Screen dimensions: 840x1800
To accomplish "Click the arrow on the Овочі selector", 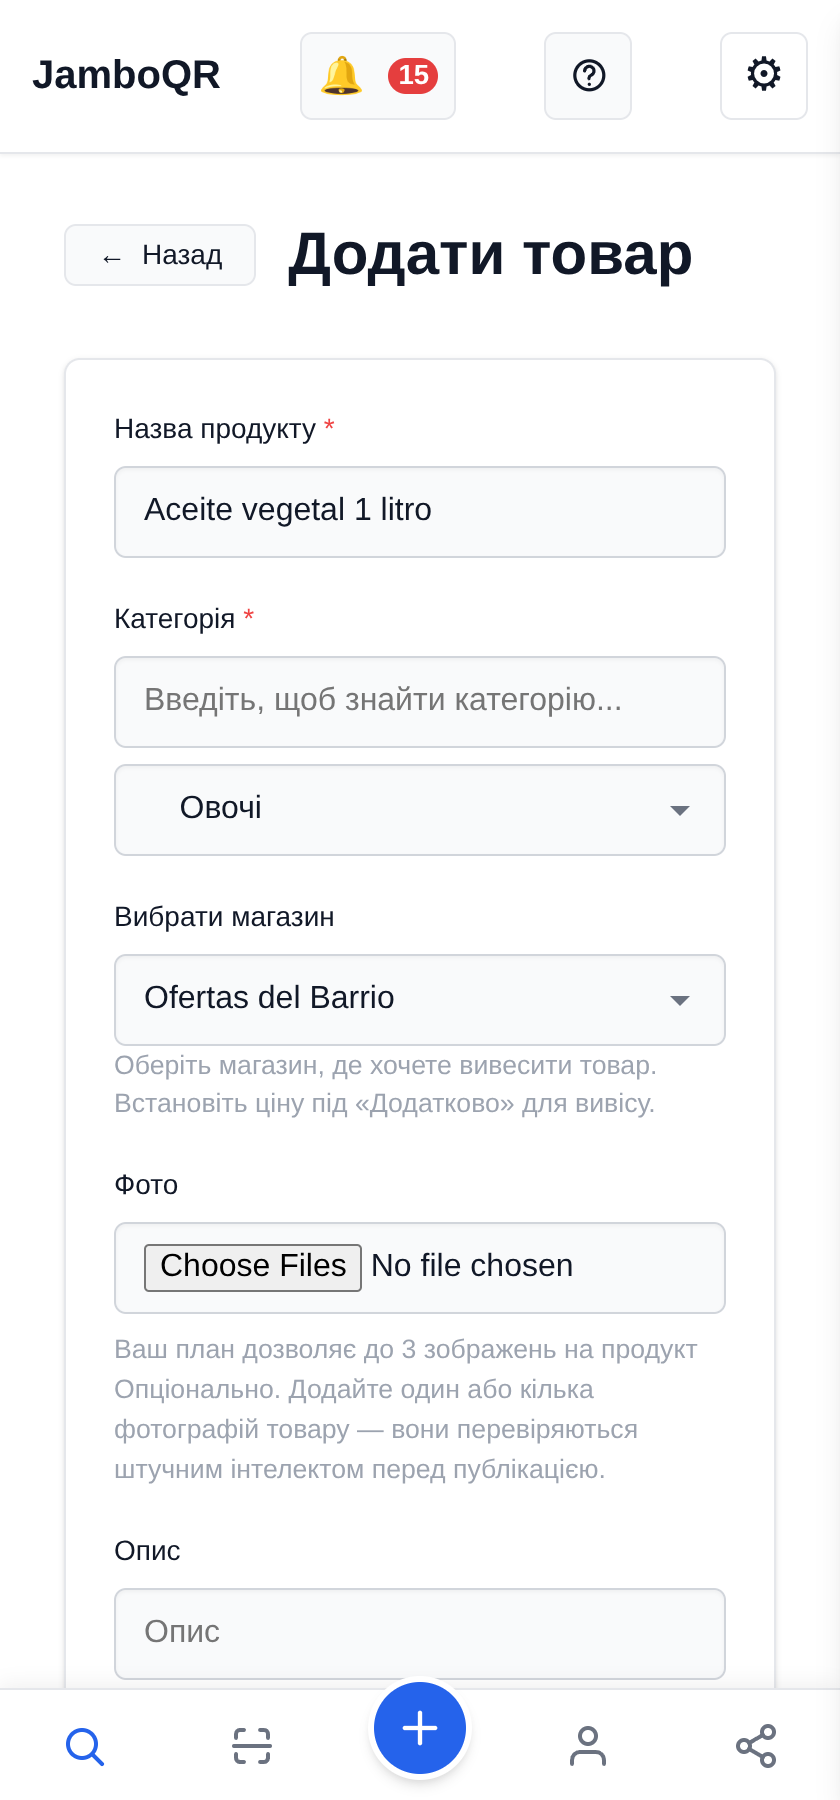I will pos(680,810).
